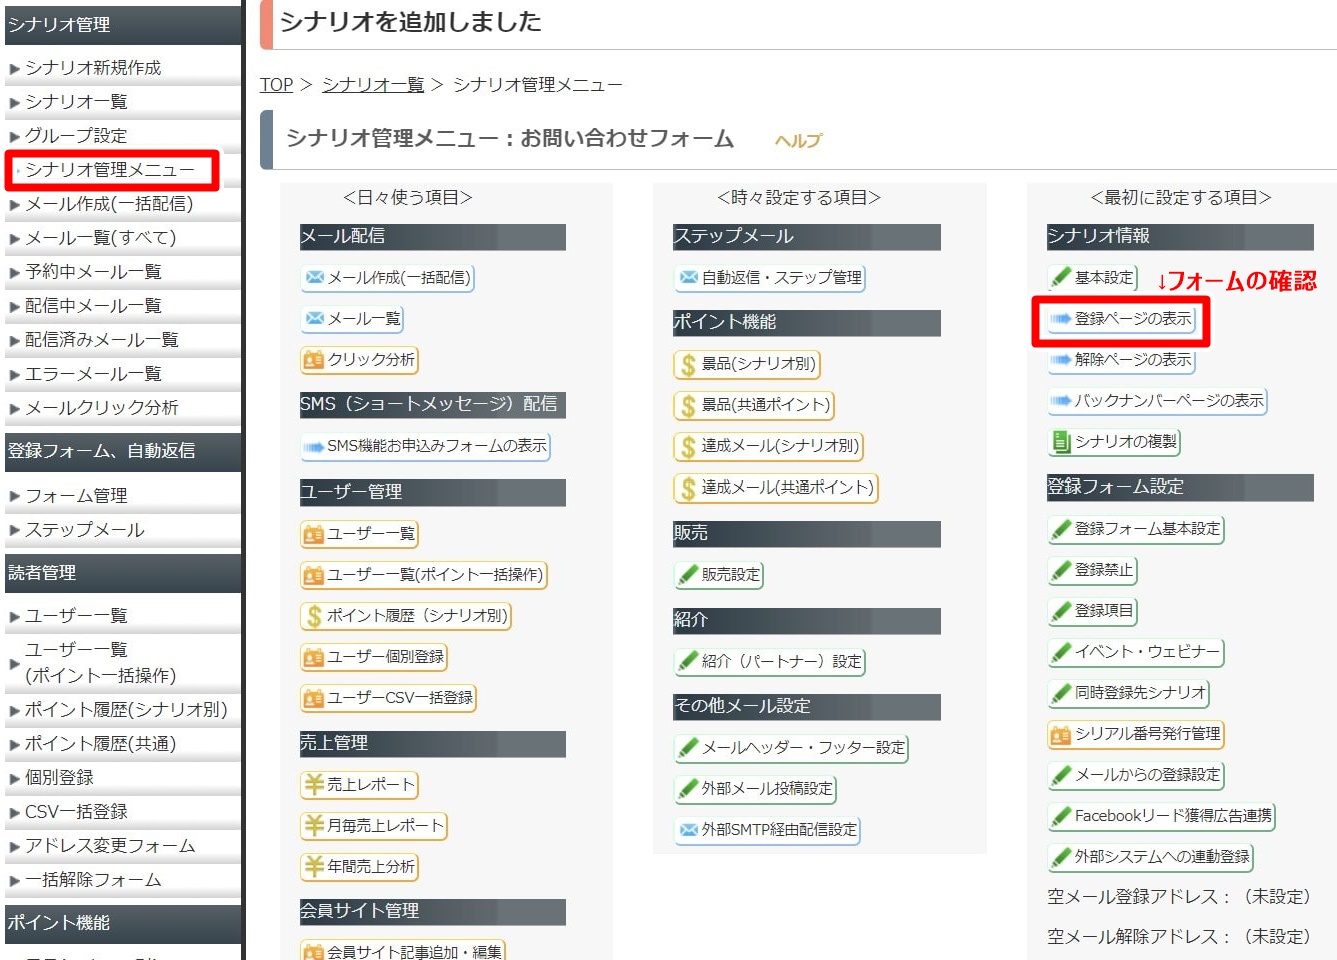The height and width of the screenshot is (960, 1337).
Task: Click dollar icon of 景品(シナリオ別)
Action: 688,364
